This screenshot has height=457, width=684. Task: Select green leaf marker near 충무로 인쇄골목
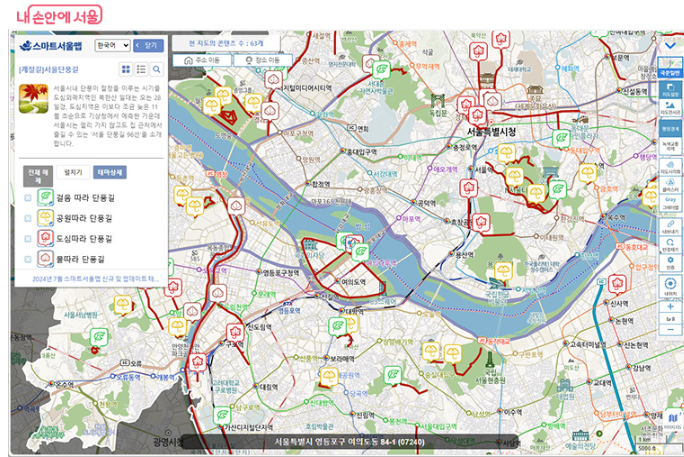point(561,139)
